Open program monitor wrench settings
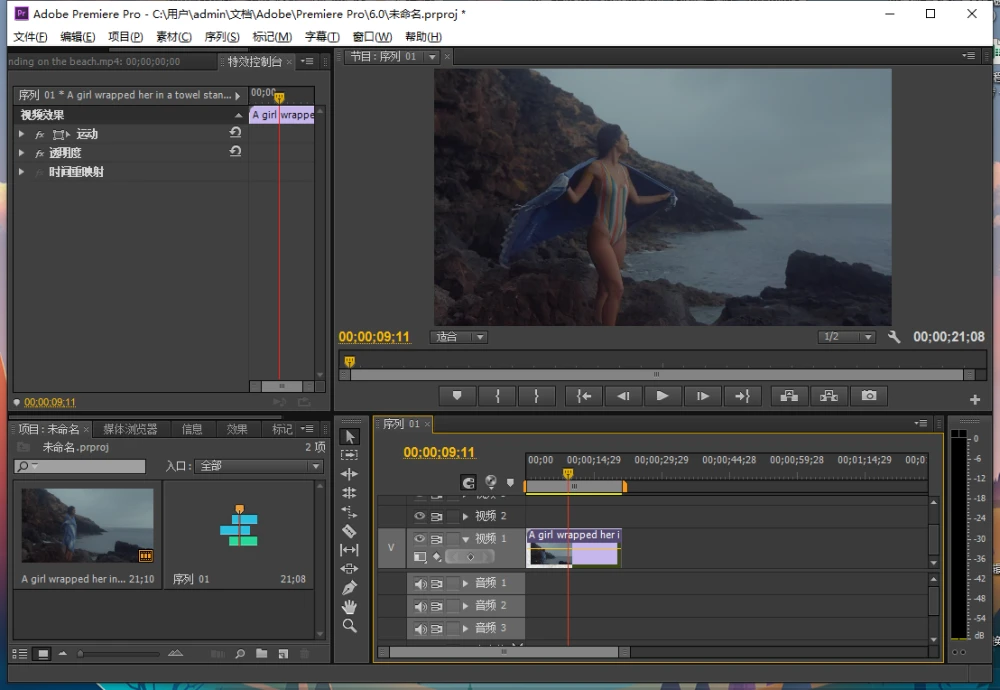The height and width of the screenshot is (690, 1000). coord(894,337)
